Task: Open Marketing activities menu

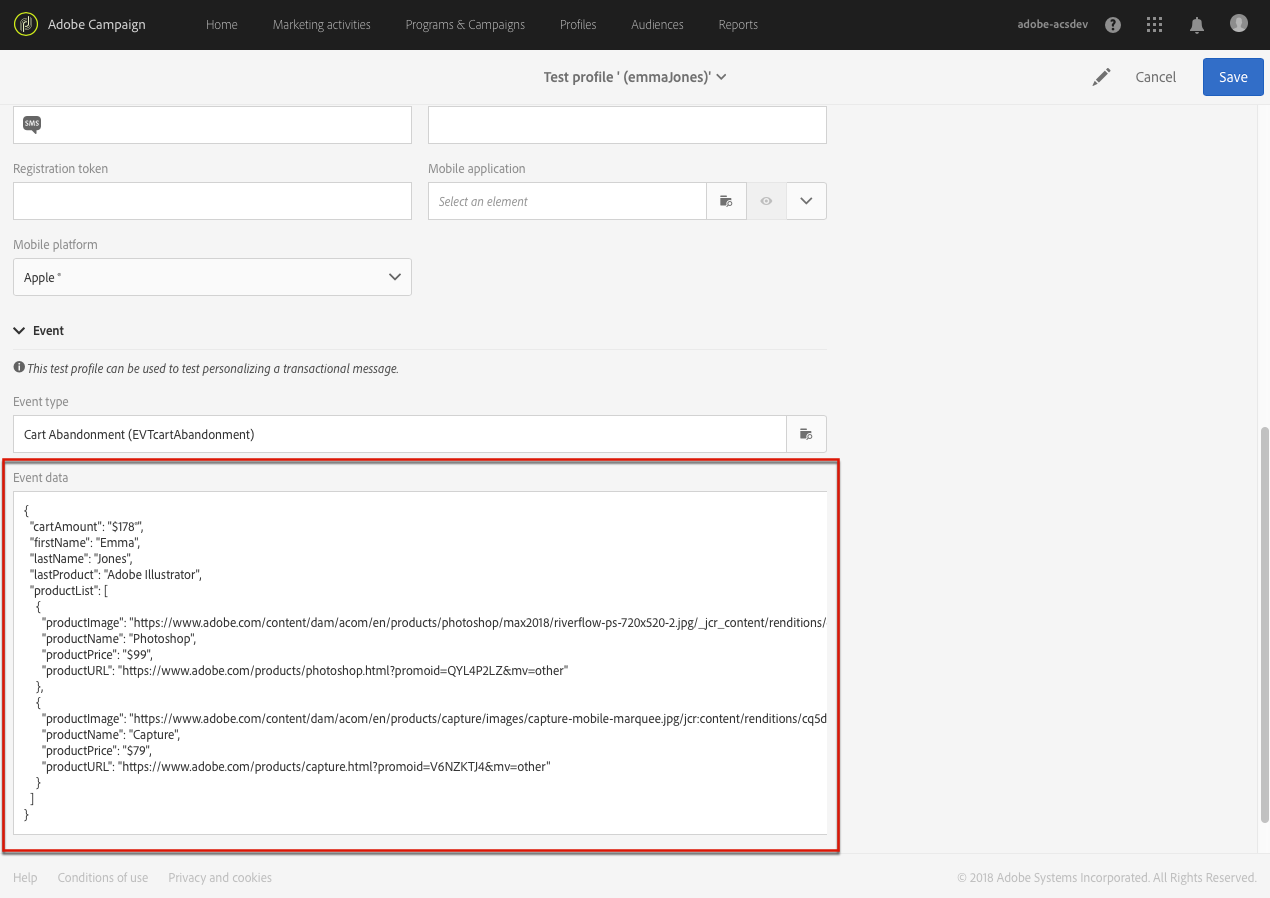Action: (x=322, y=25)
